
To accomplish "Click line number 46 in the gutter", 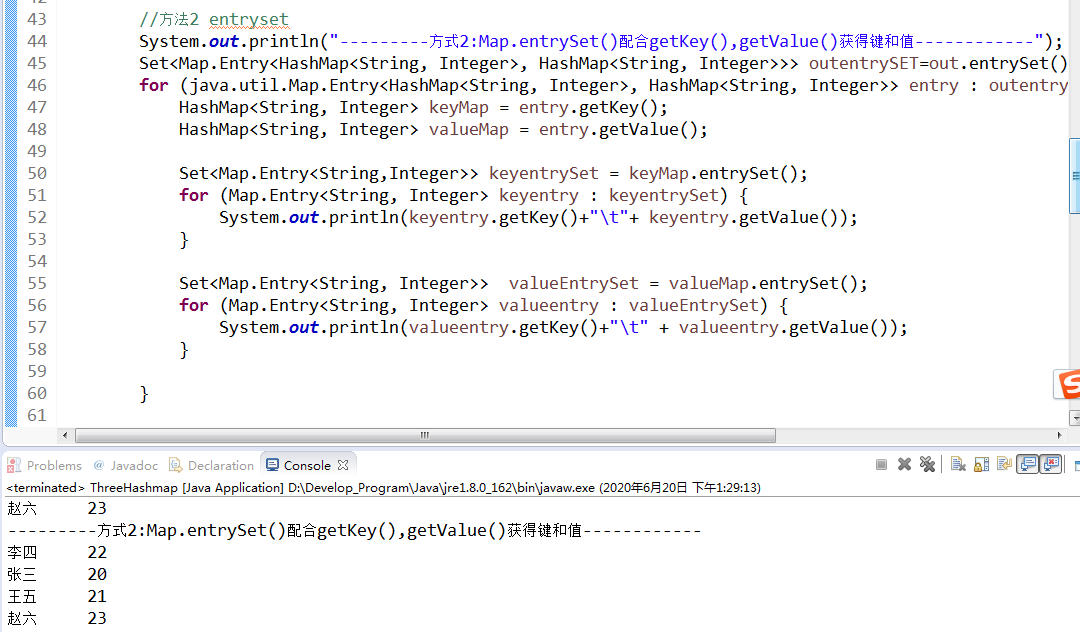I will 37,85.
